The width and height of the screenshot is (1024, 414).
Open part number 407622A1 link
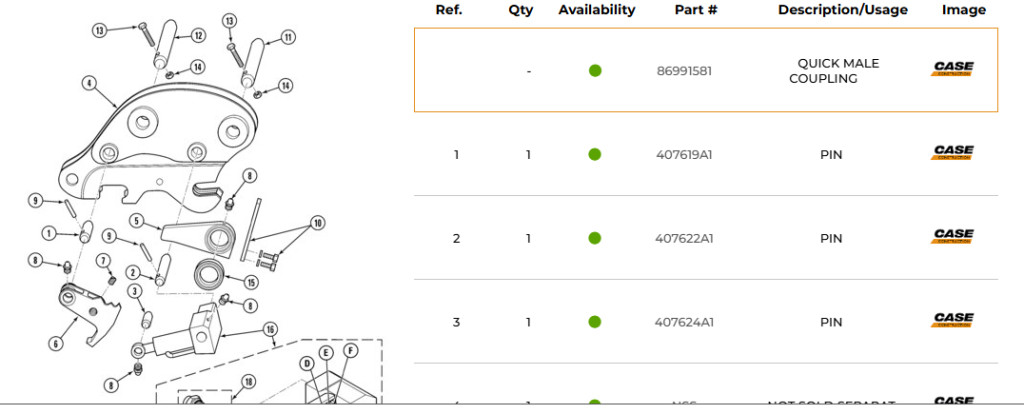point(684,238)
